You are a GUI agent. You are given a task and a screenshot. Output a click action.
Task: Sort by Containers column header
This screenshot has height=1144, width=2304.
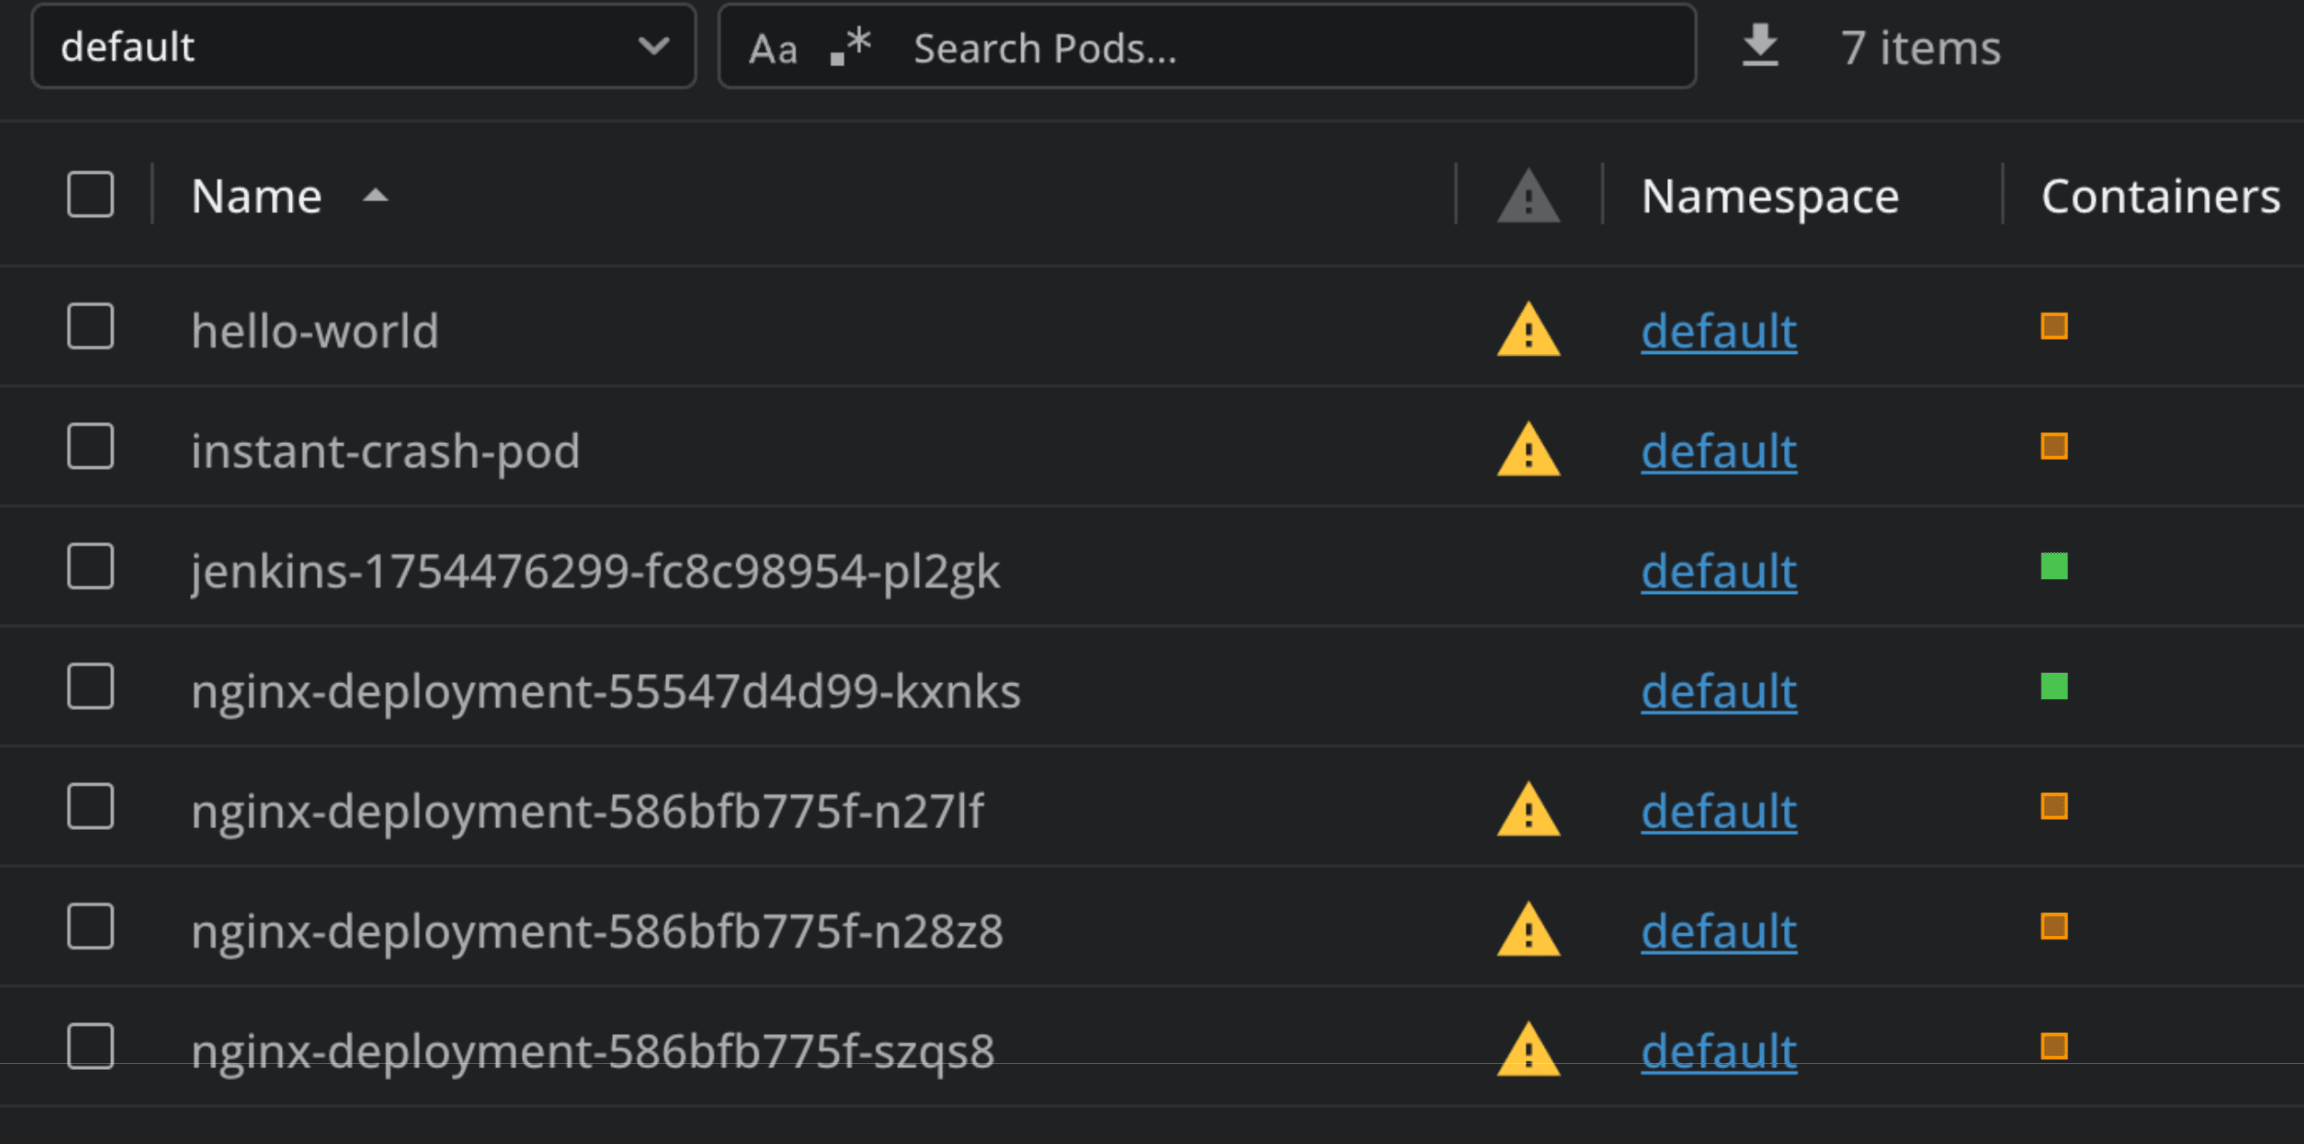point(2159,196)
